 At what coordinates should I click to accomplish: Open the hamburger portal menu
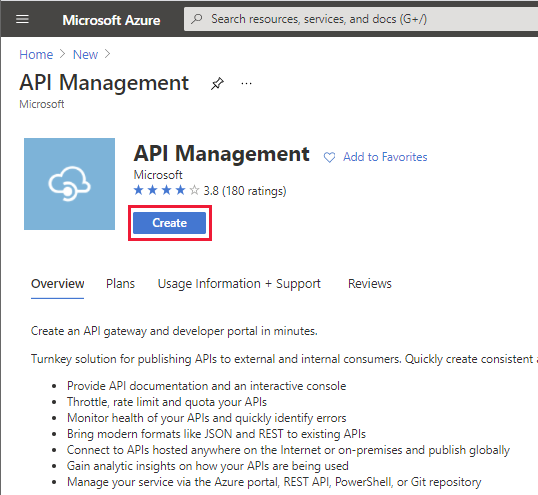[x=22, y=19]
